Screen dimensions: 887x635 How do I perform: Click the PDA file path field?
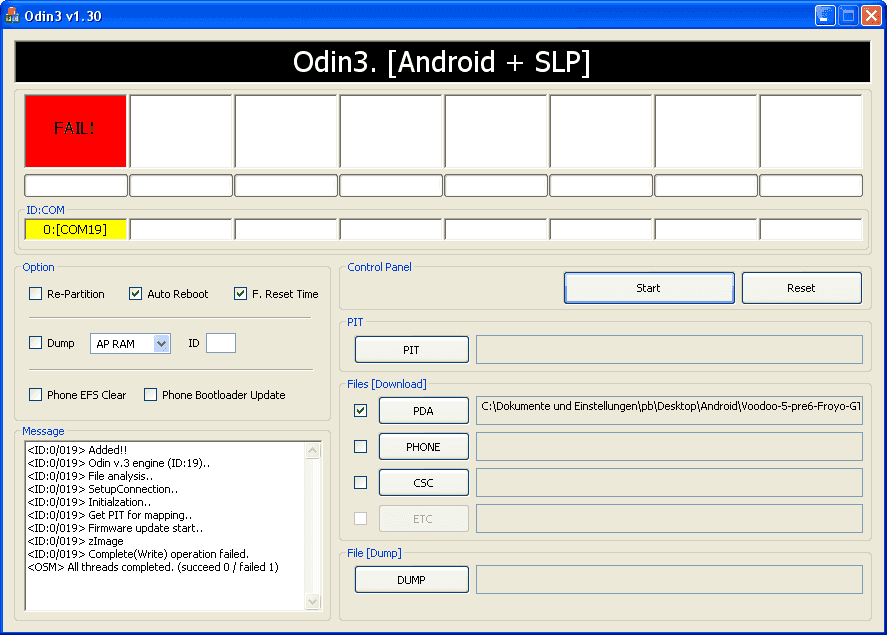point(669,410)
